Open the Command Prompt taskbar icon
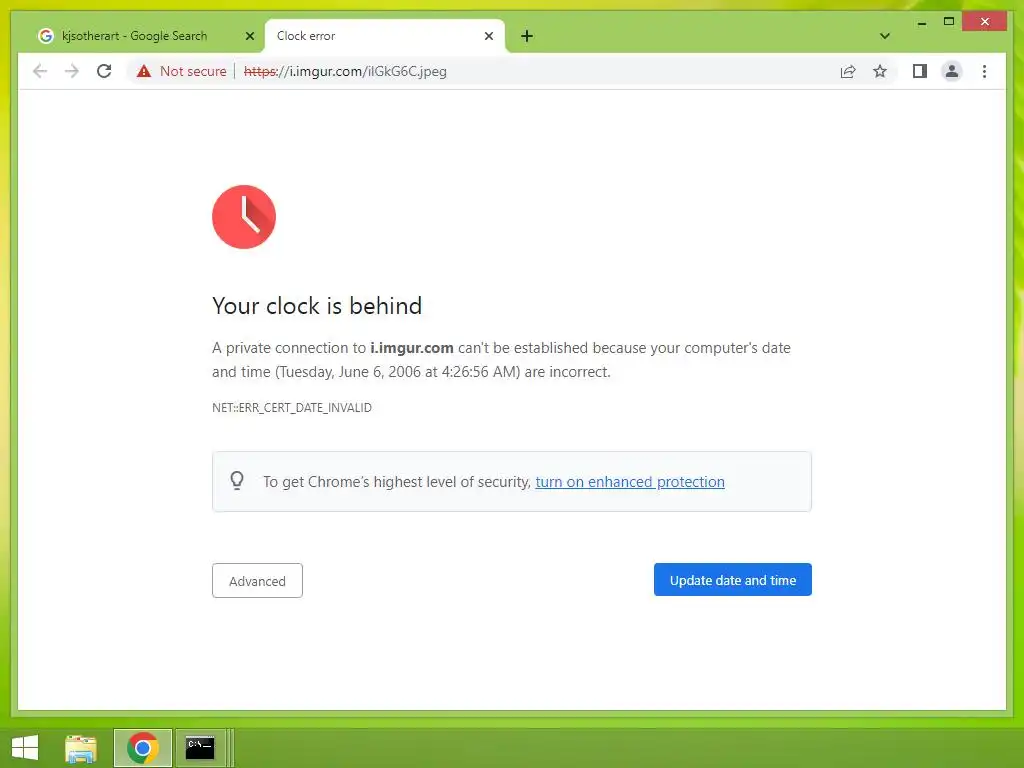Image resolution: width=1024 pixels, height=768 pixels. pyautogui.click(x=200, y=748)
